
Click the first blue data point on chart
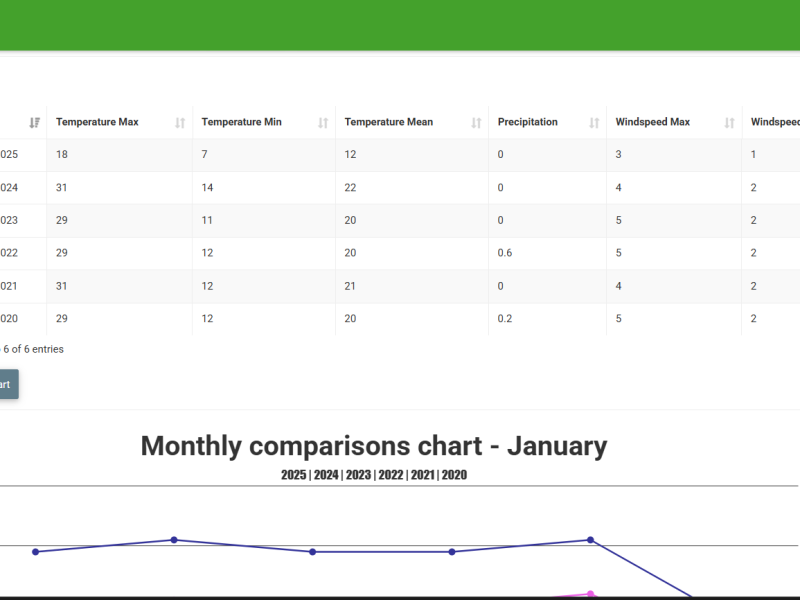(36, 551)
